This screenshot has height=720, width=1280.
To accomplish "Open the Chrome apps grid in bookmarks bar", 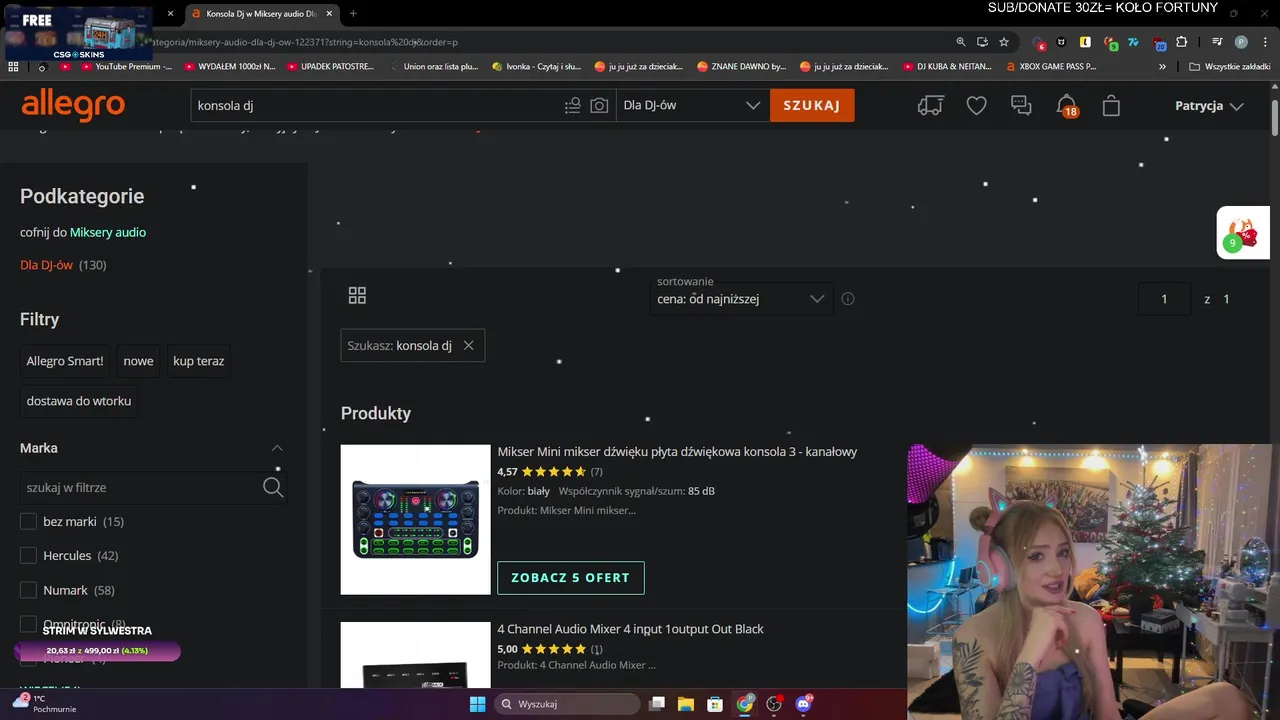I will point(13,66).
